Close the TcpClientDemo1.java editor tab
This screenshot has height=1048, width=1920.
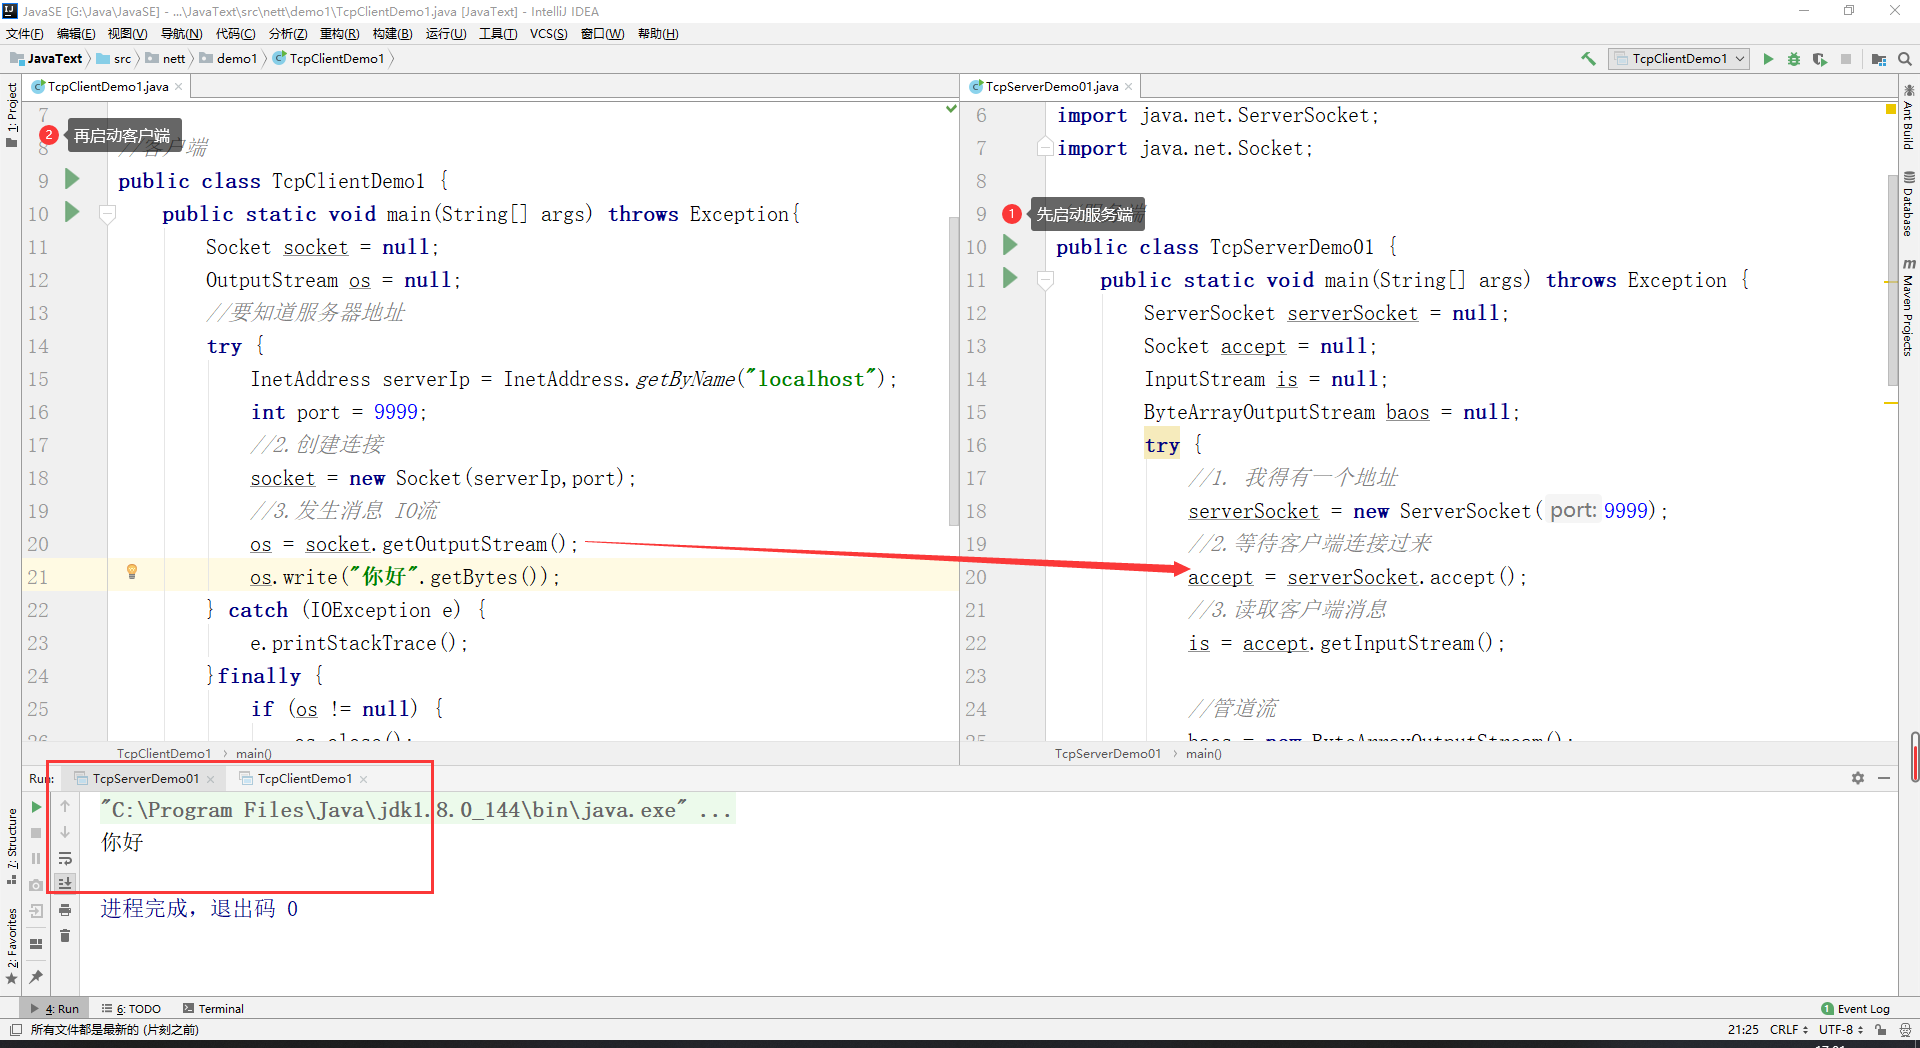[179, 87]
